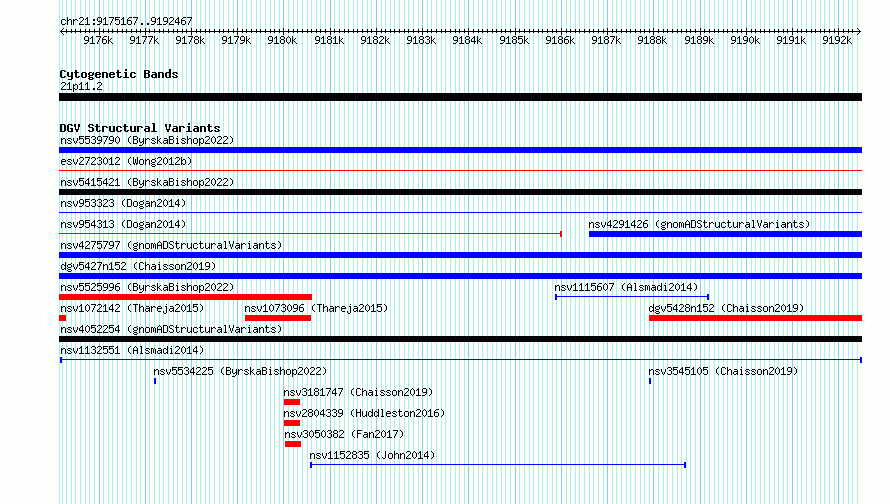
Task: Open nsv5534225 (ByrskaBishop2022) label
Action: coord(240,371)
